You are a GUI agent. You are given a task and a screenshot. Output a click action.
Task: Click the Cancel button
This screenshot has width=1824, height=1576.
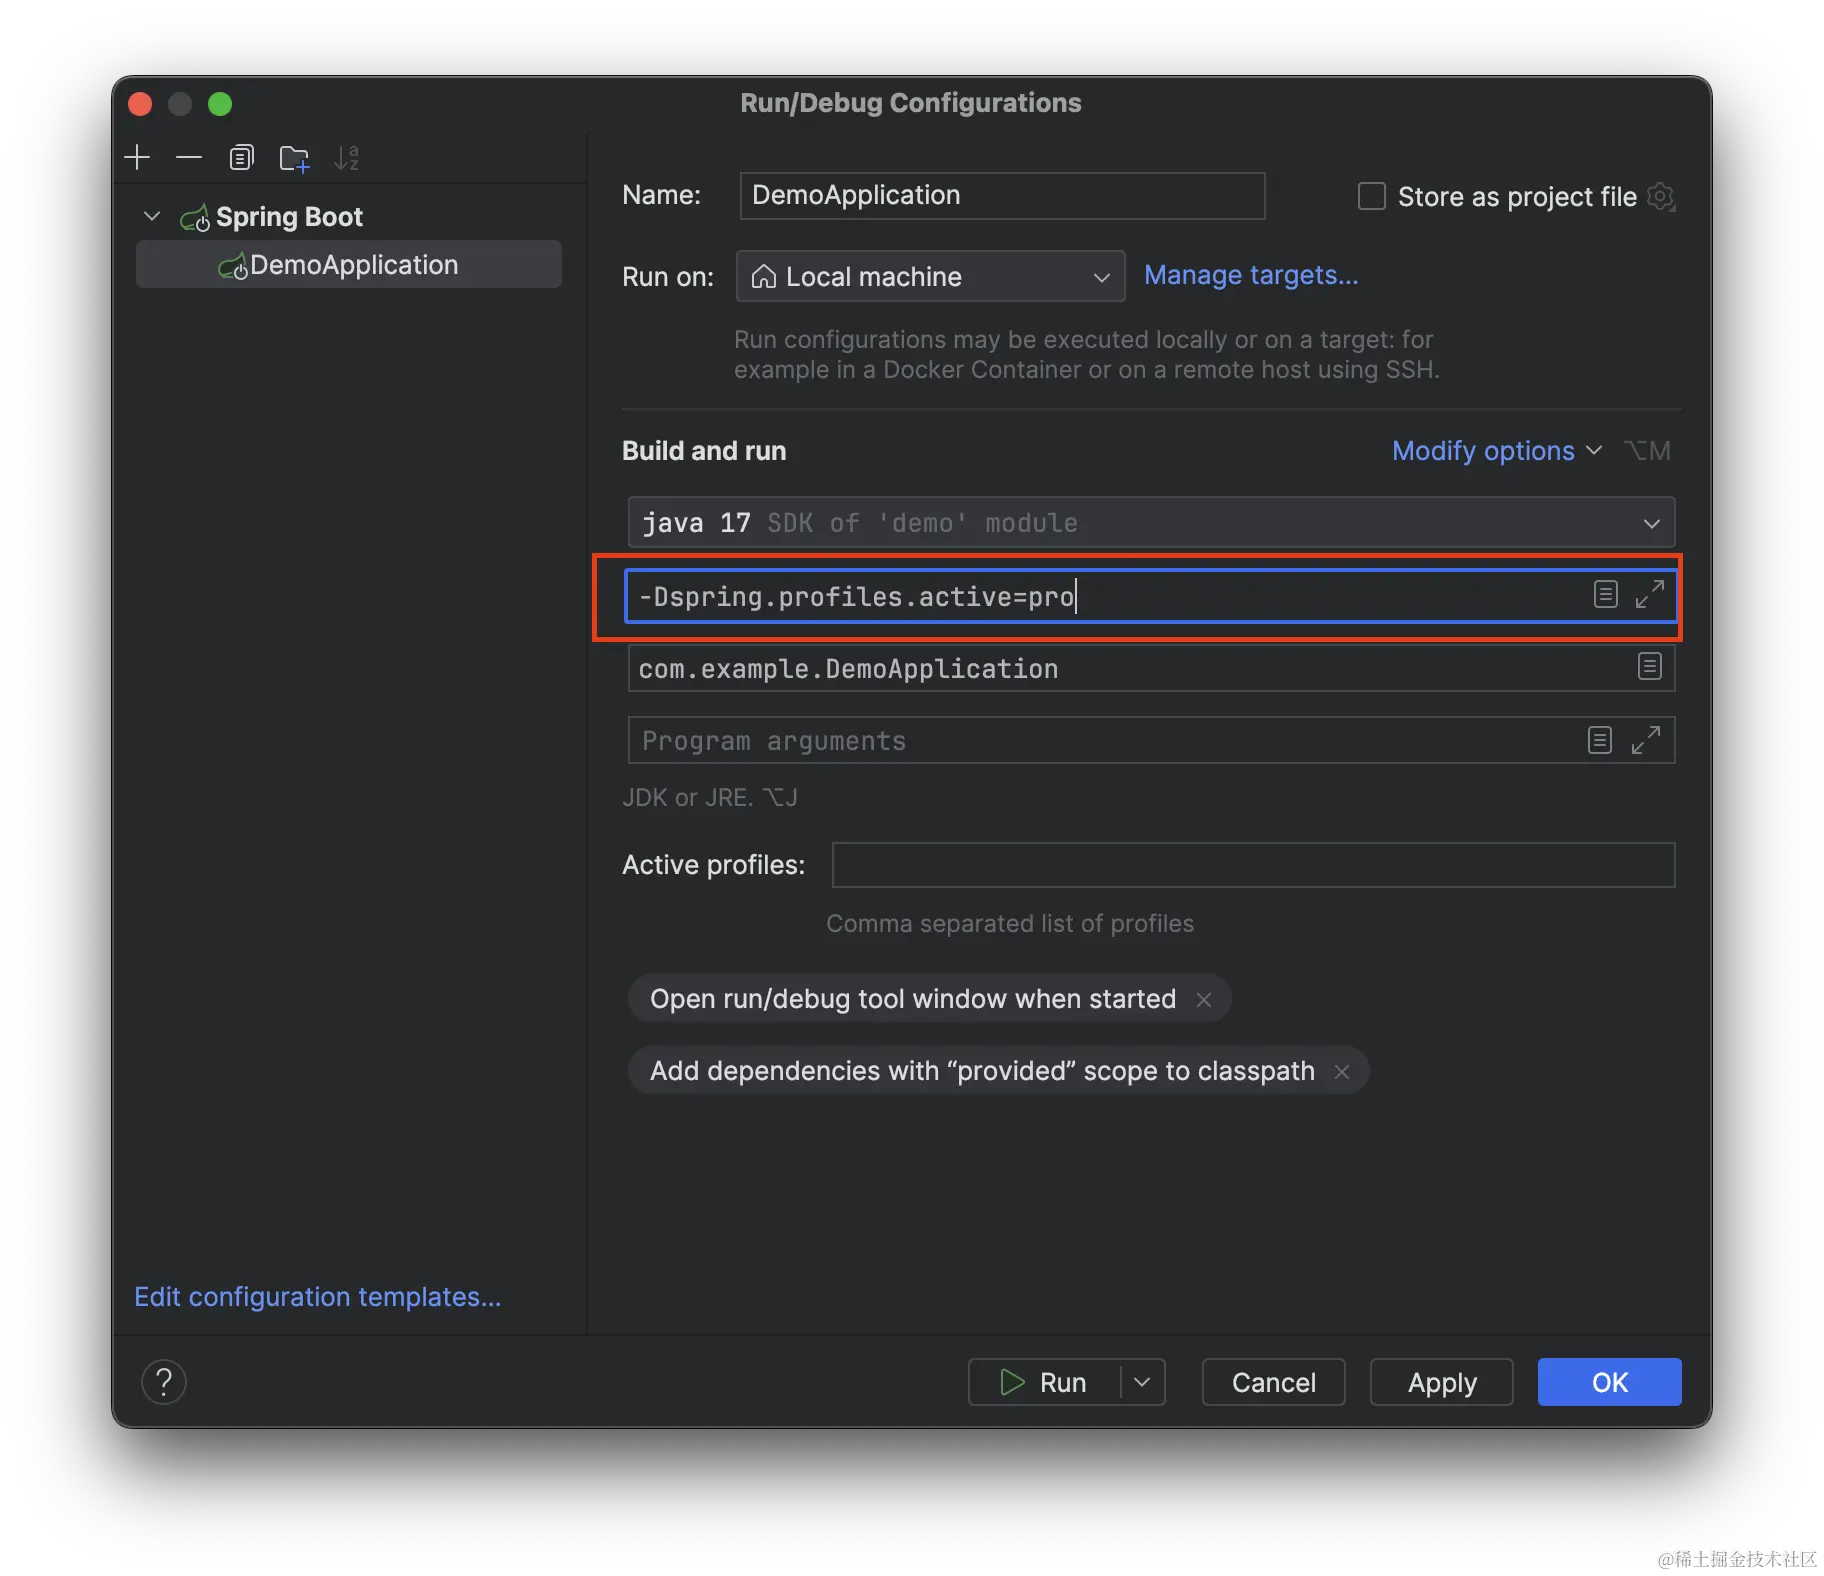tap(1273, 1382)
